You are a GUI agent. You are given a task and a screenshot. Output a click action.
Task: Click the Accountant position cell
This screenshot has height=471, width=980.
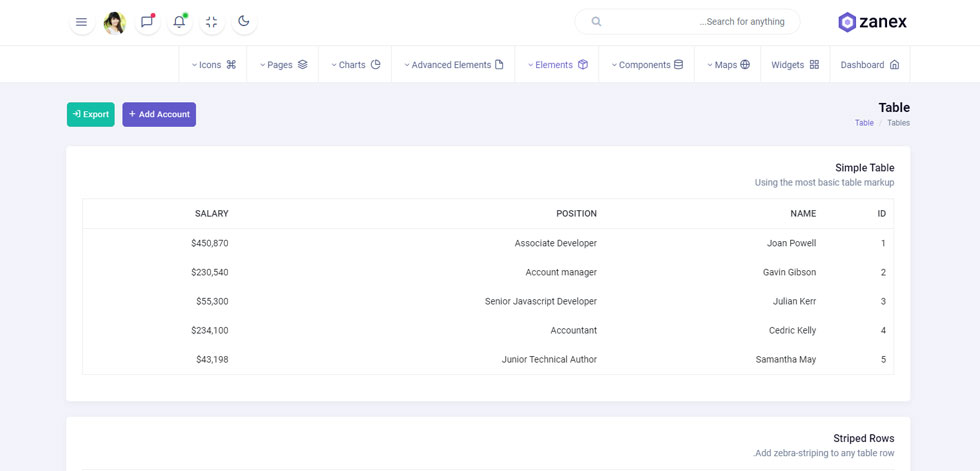(x=574, y=330)
